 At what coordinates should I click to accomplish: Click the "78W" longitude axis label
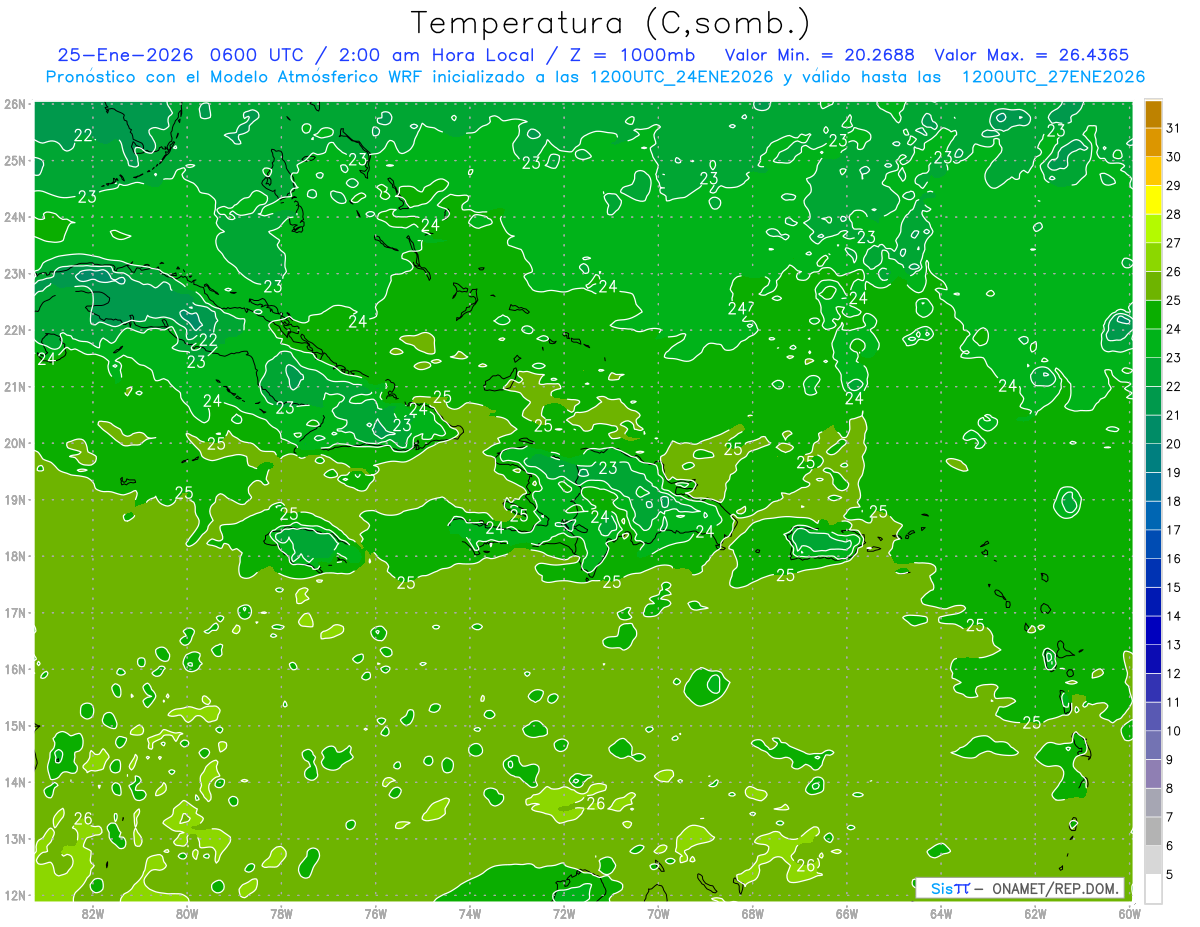281,913
